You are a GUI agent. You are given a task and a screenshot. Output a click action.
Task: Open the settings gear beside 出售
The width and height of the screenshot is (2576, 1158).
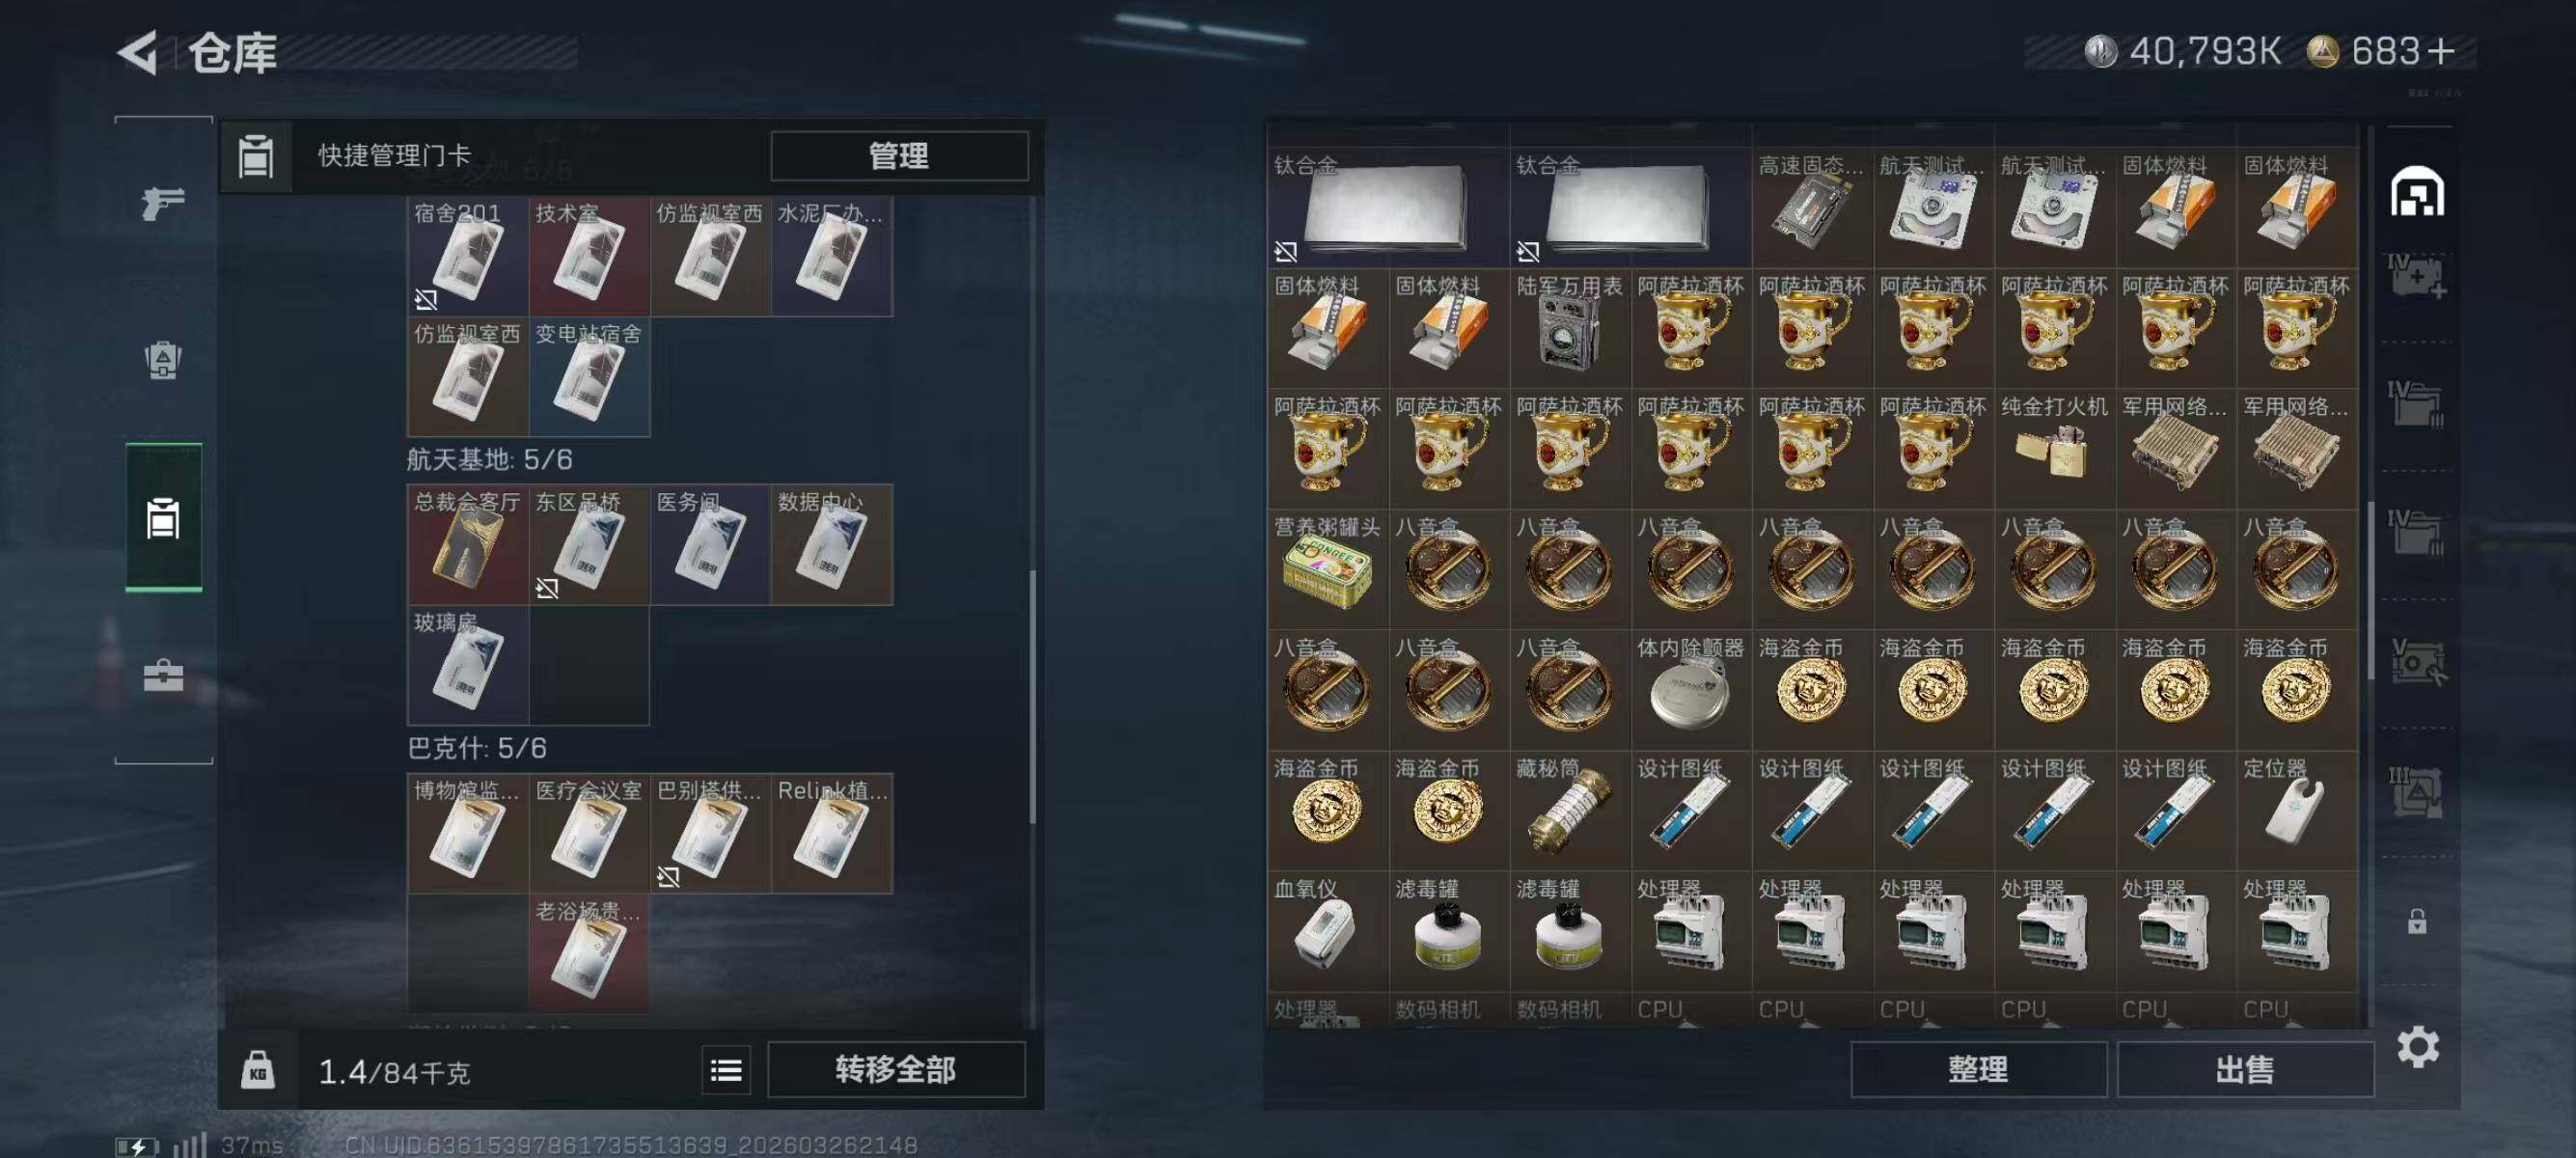pyautogui.click(x=2418, y=1047)
